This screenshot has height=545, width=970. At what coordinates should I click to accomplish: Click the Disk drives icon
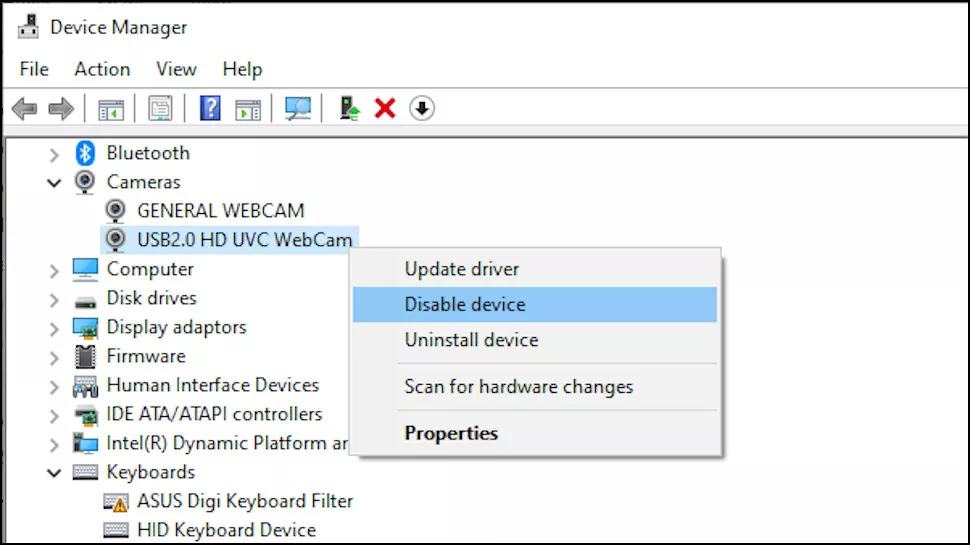[x=85, y=302]
